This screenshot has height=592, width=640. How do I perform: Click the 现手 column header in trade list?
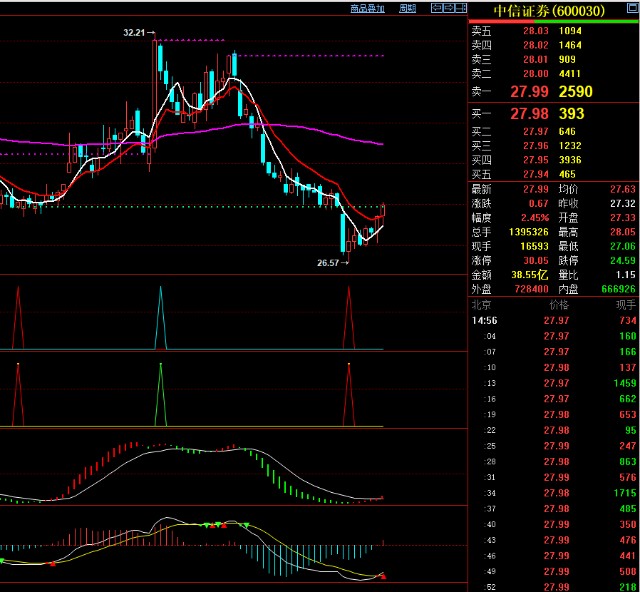click(625, 304)
